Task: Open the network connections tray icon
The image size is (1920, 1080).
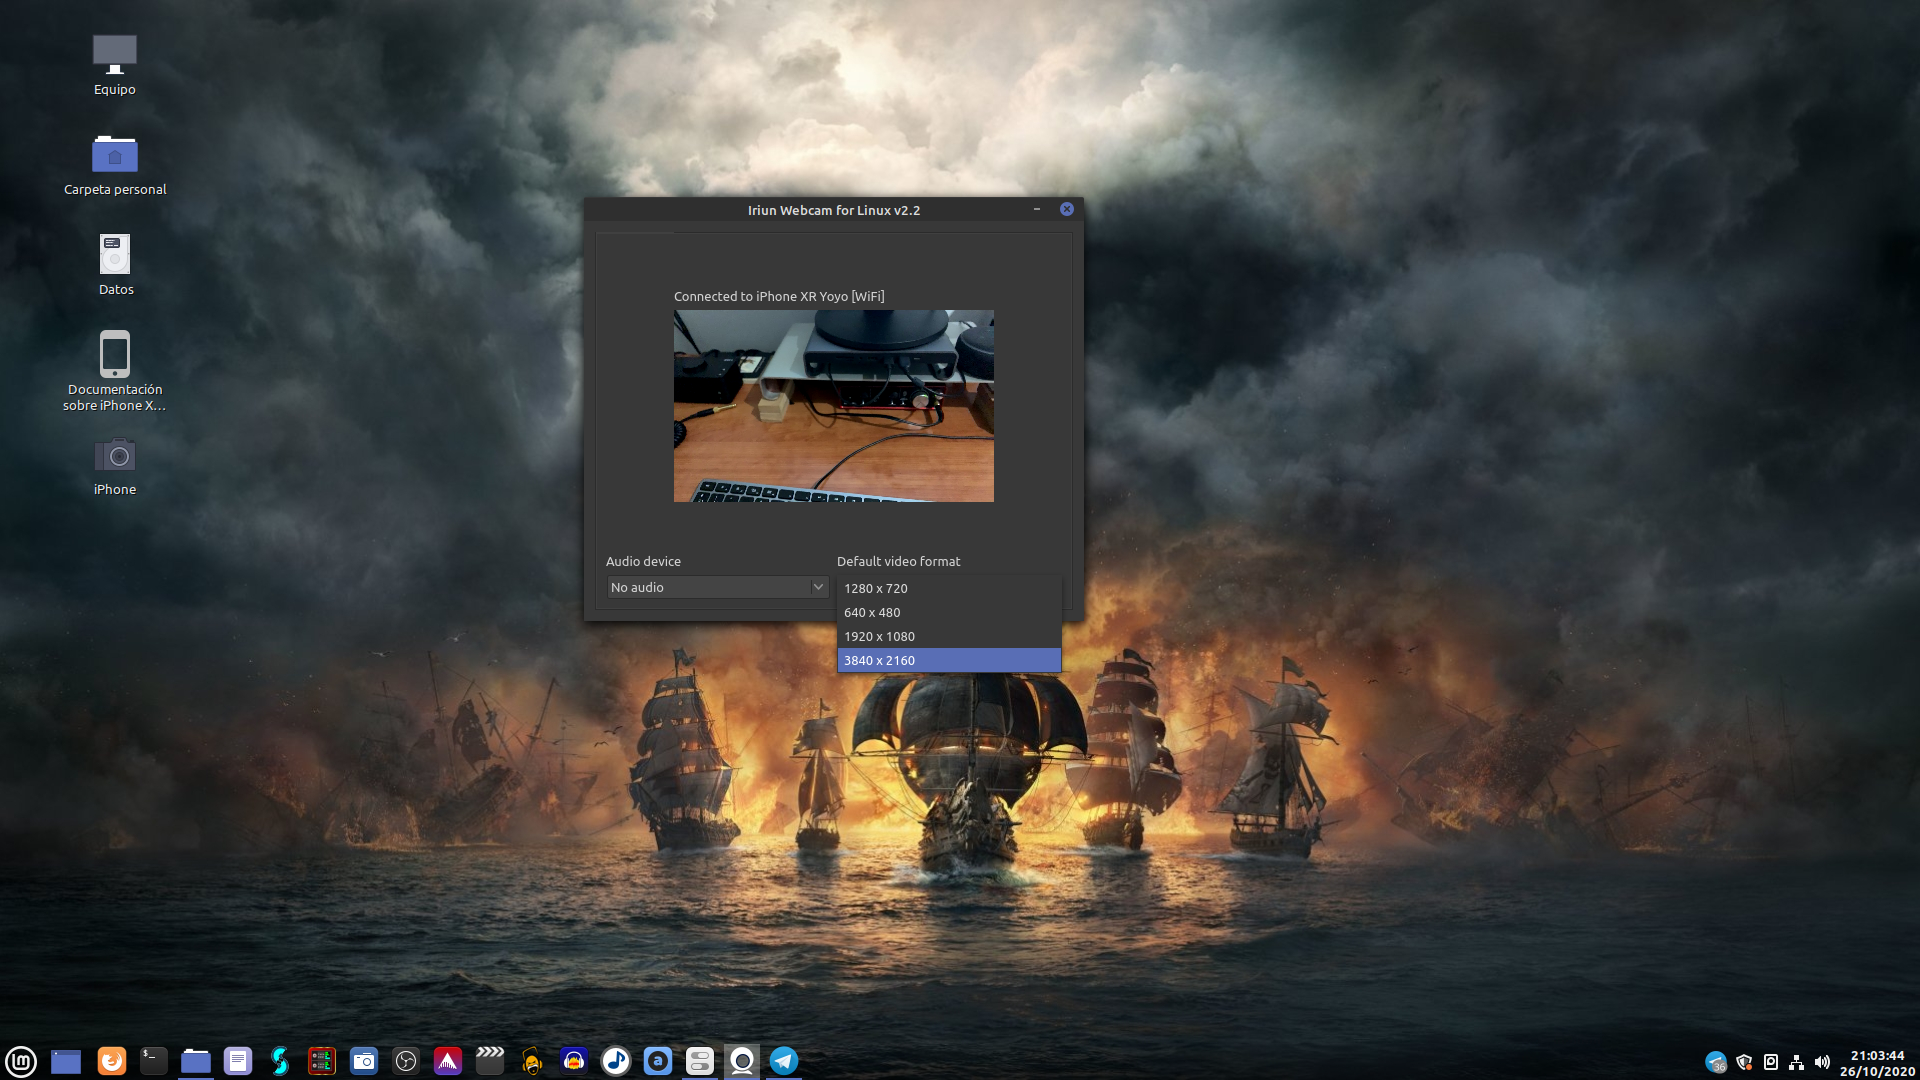Action: click(1796, 1062)
